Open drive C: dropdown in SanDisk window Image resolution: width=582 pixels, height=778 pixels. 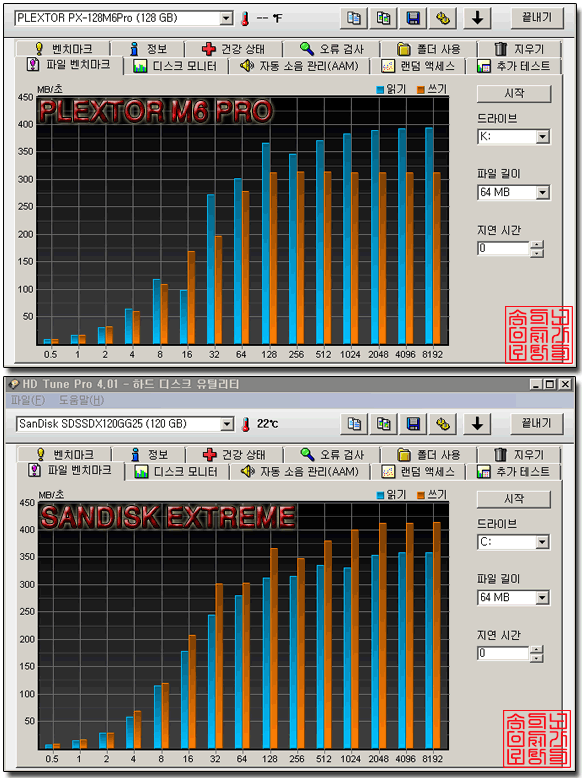[543, 542]
